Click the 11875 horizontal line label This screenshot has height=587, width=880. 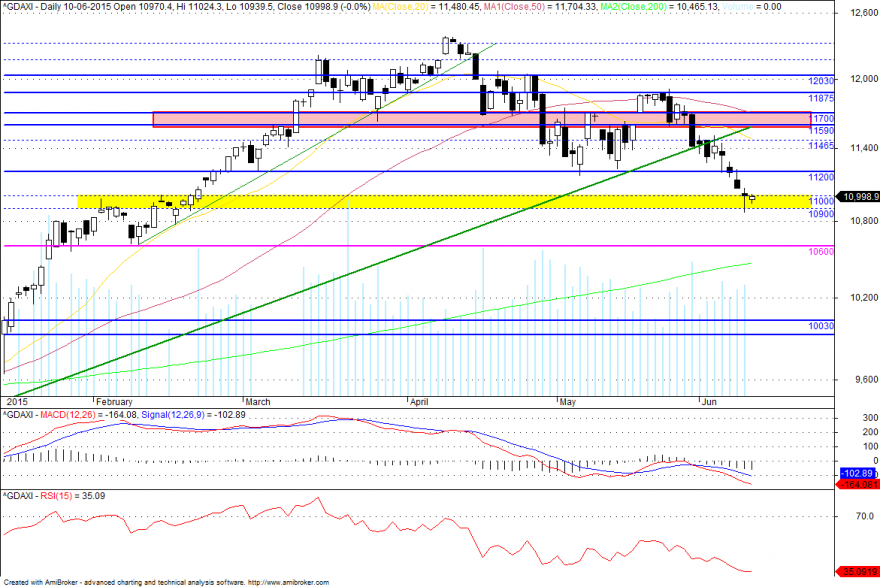pos(821,98)
